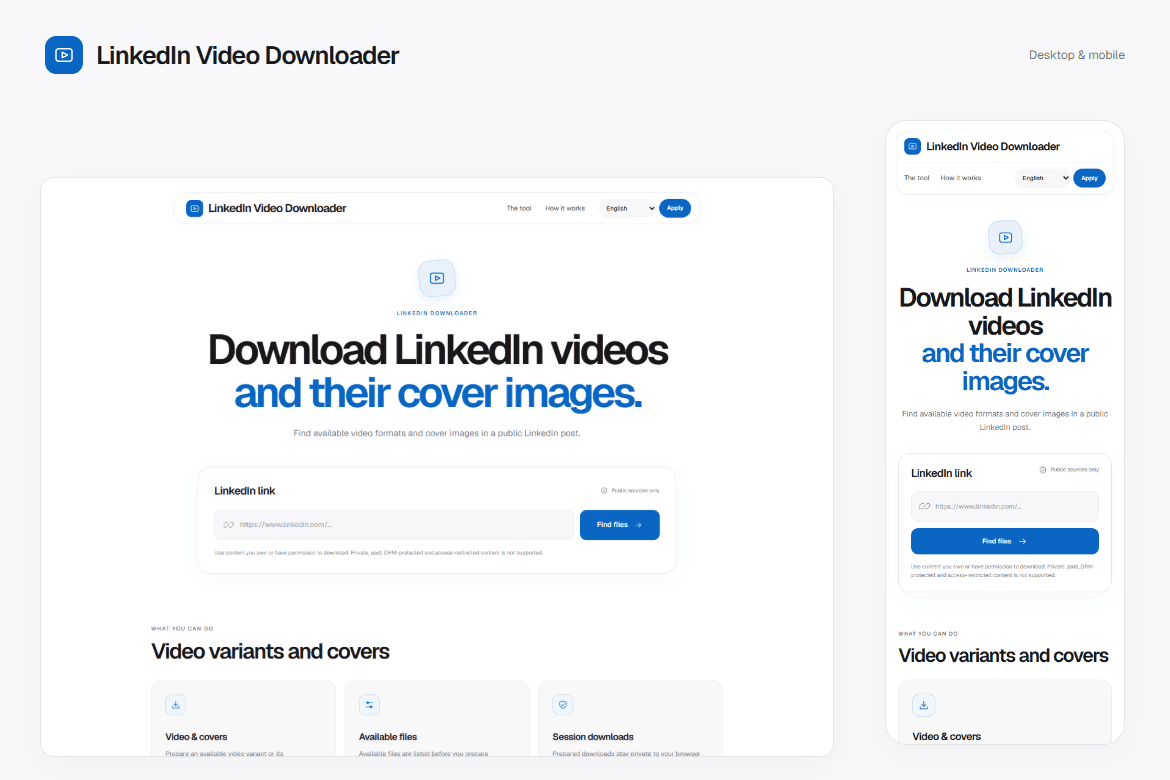Click the link icon in mobile URL field
The image size is (1170, 780).
pos(925,506)
